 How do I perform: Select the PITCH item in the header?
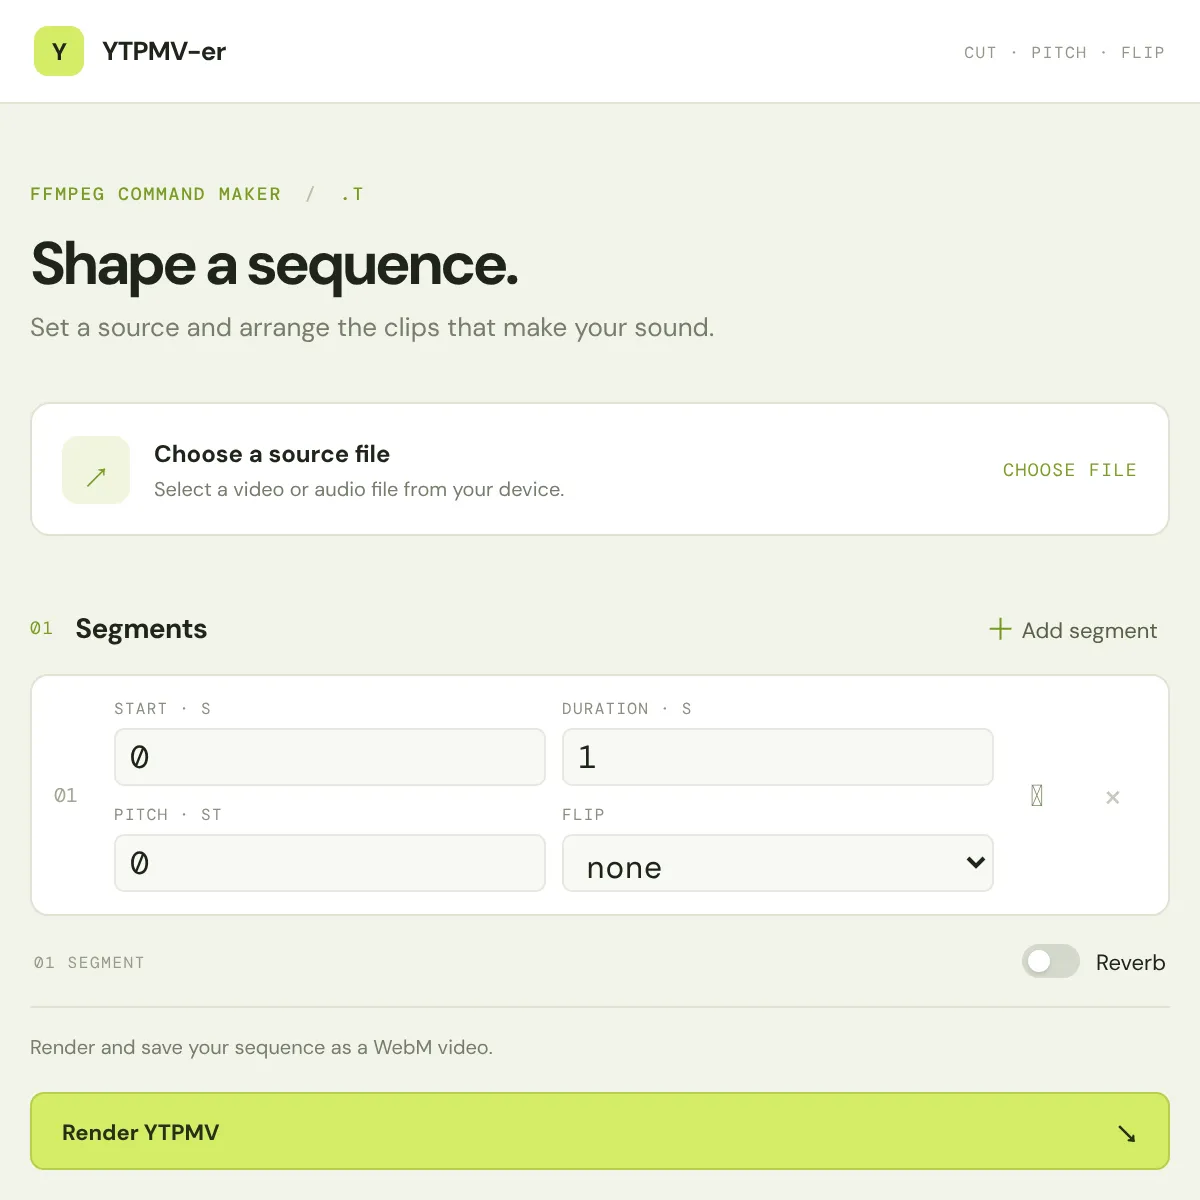click(x=1059, y=52)
